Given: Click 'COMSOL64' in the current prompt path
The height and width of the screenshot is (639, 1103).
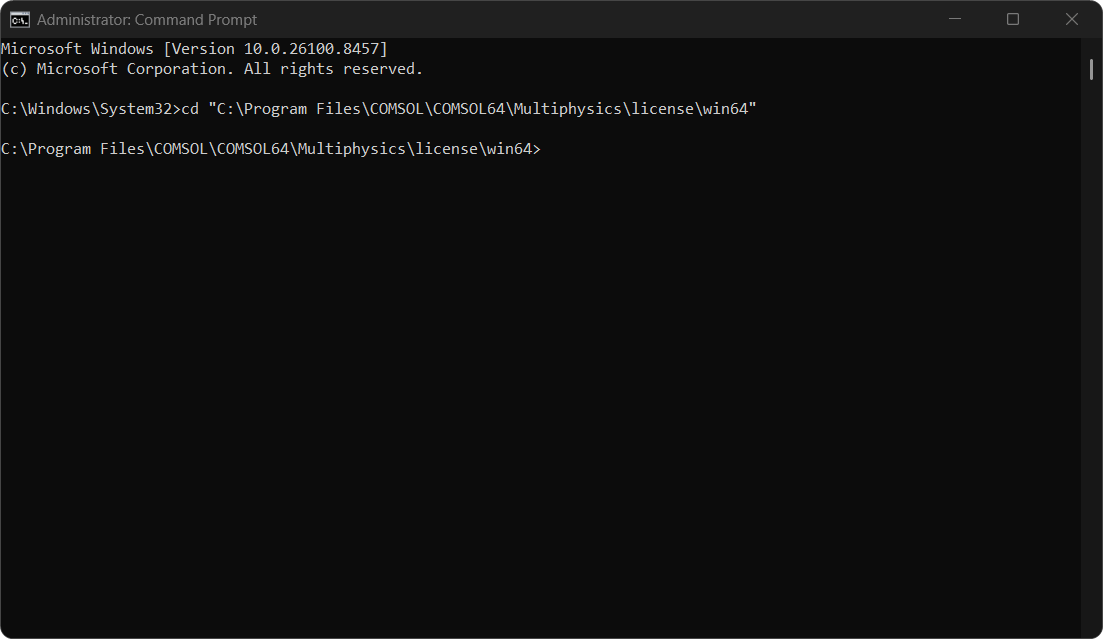Looking at the screenshot, I should [253, 149].
